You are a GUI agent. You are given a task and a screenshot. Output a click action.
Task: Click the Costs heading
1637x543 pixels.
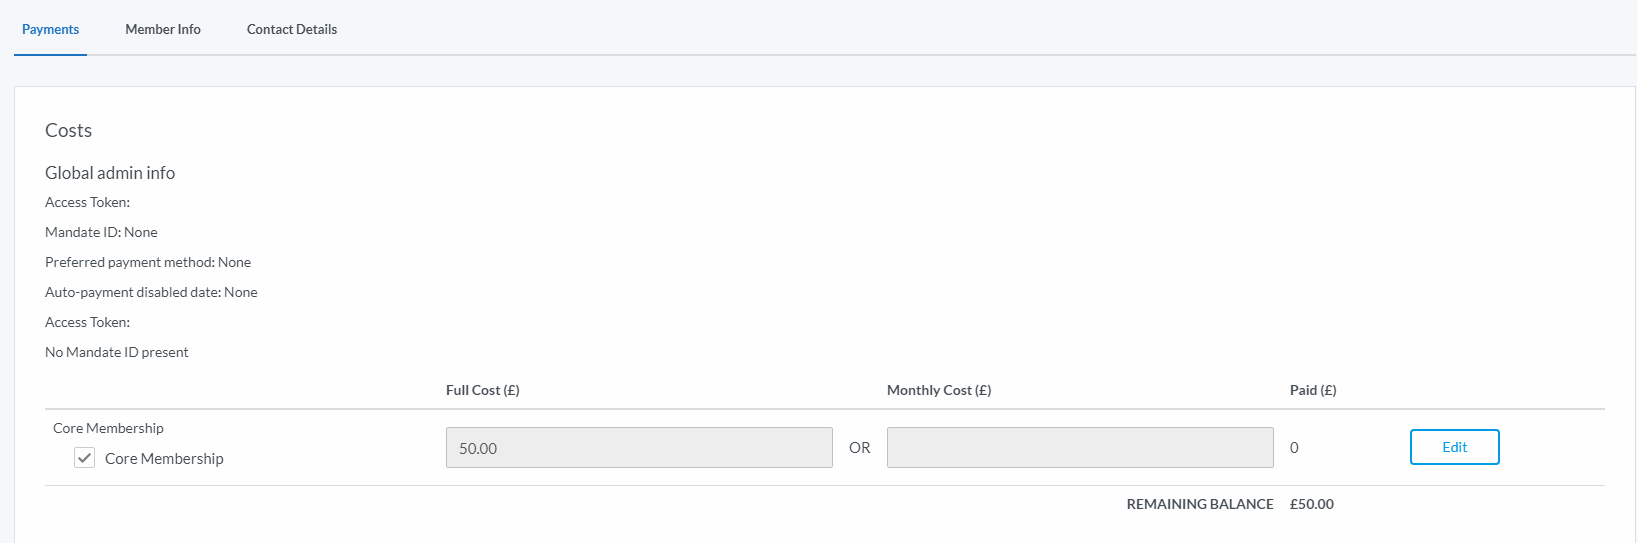click(68, 130)
